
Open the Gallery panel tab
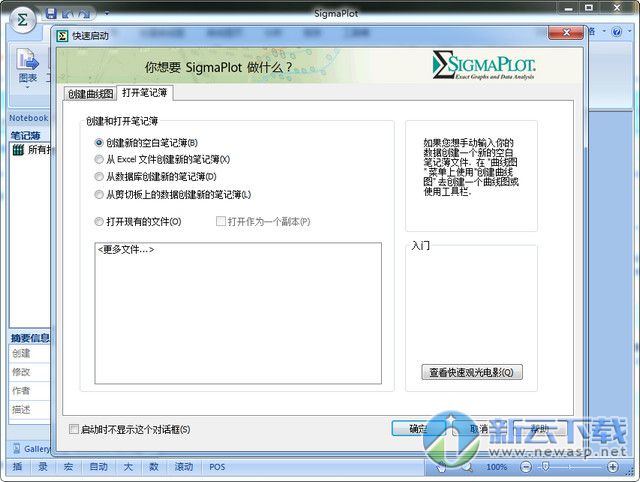click(32, 449)
